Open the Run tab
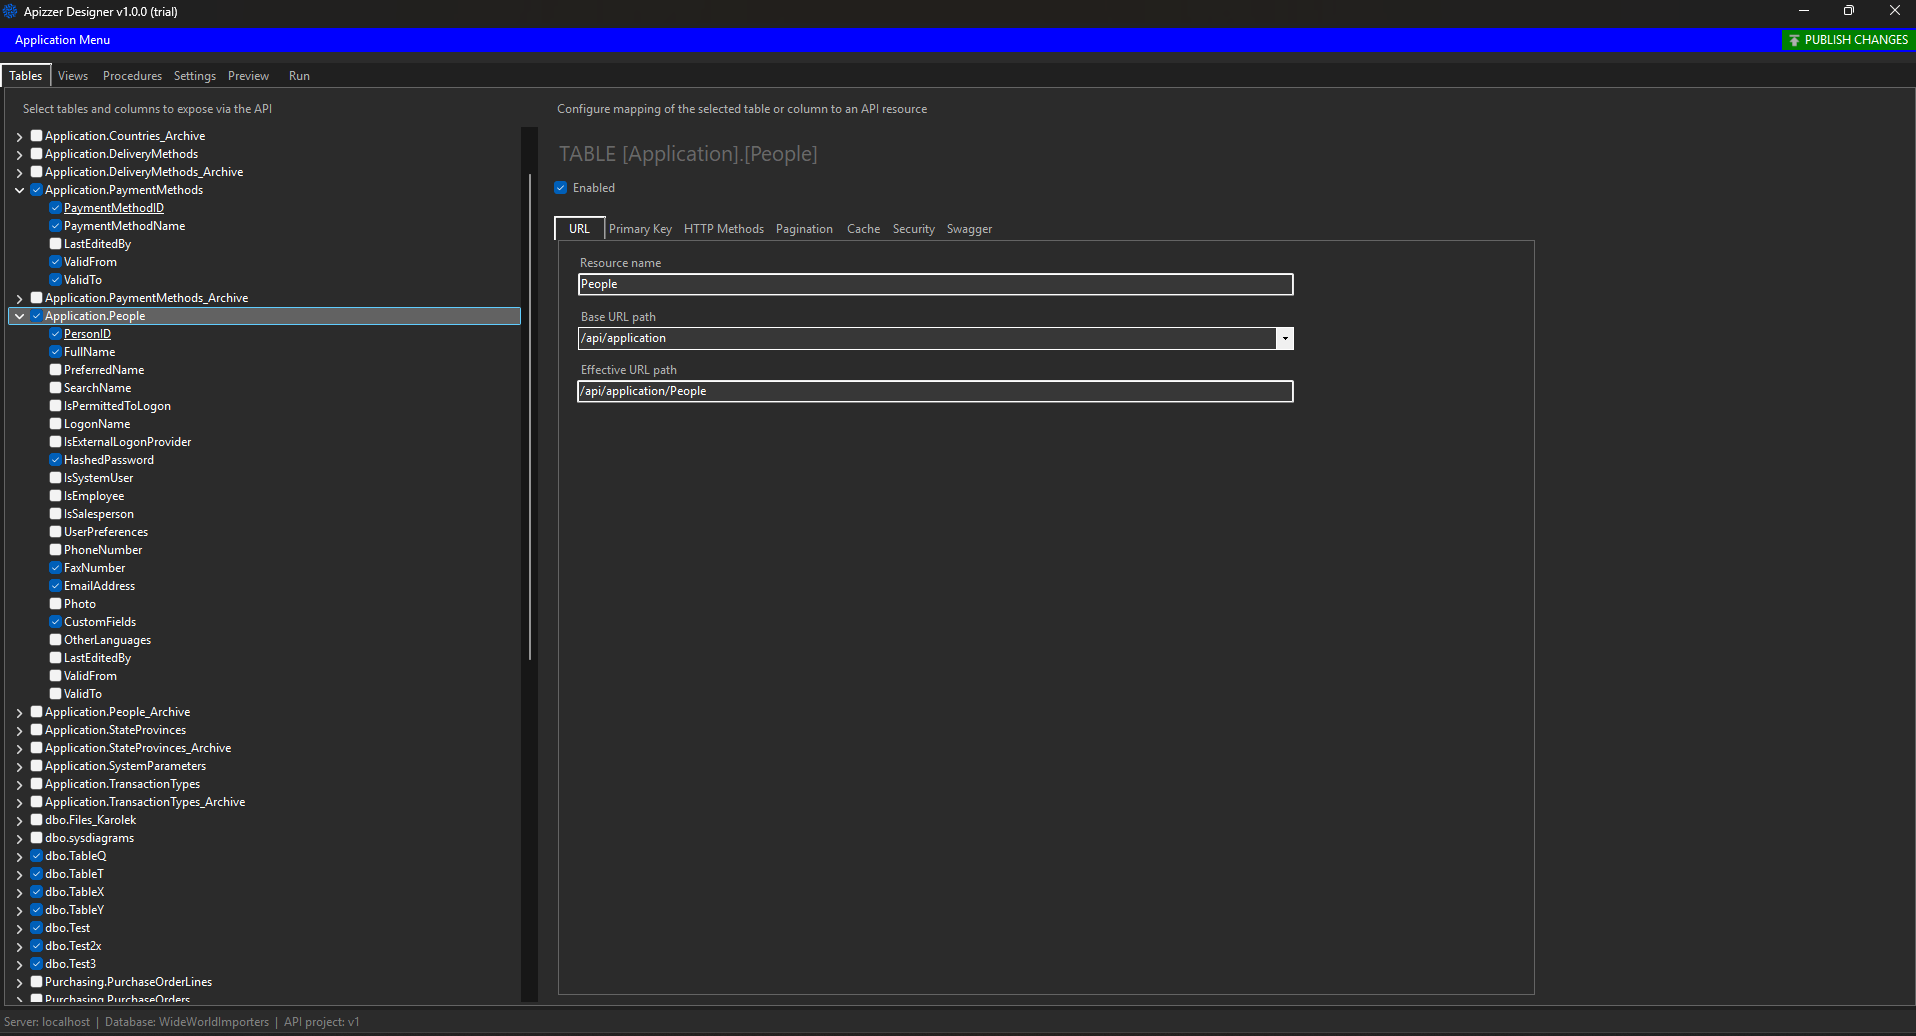Viewport: 1916px width, 1036px height. [299, 76]
